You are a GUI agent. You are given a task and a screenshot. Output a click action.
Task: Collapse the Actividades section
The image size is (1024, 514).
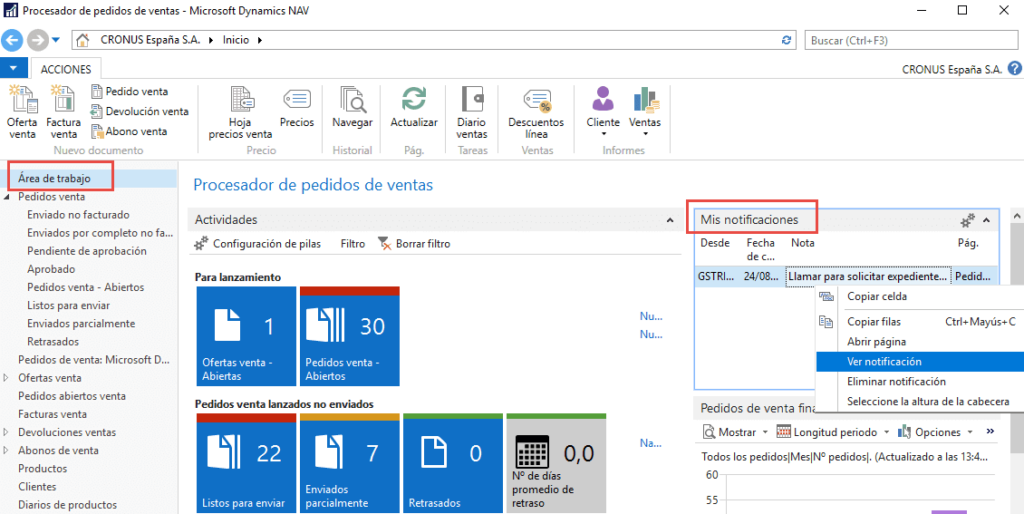(x=670, y=221)
